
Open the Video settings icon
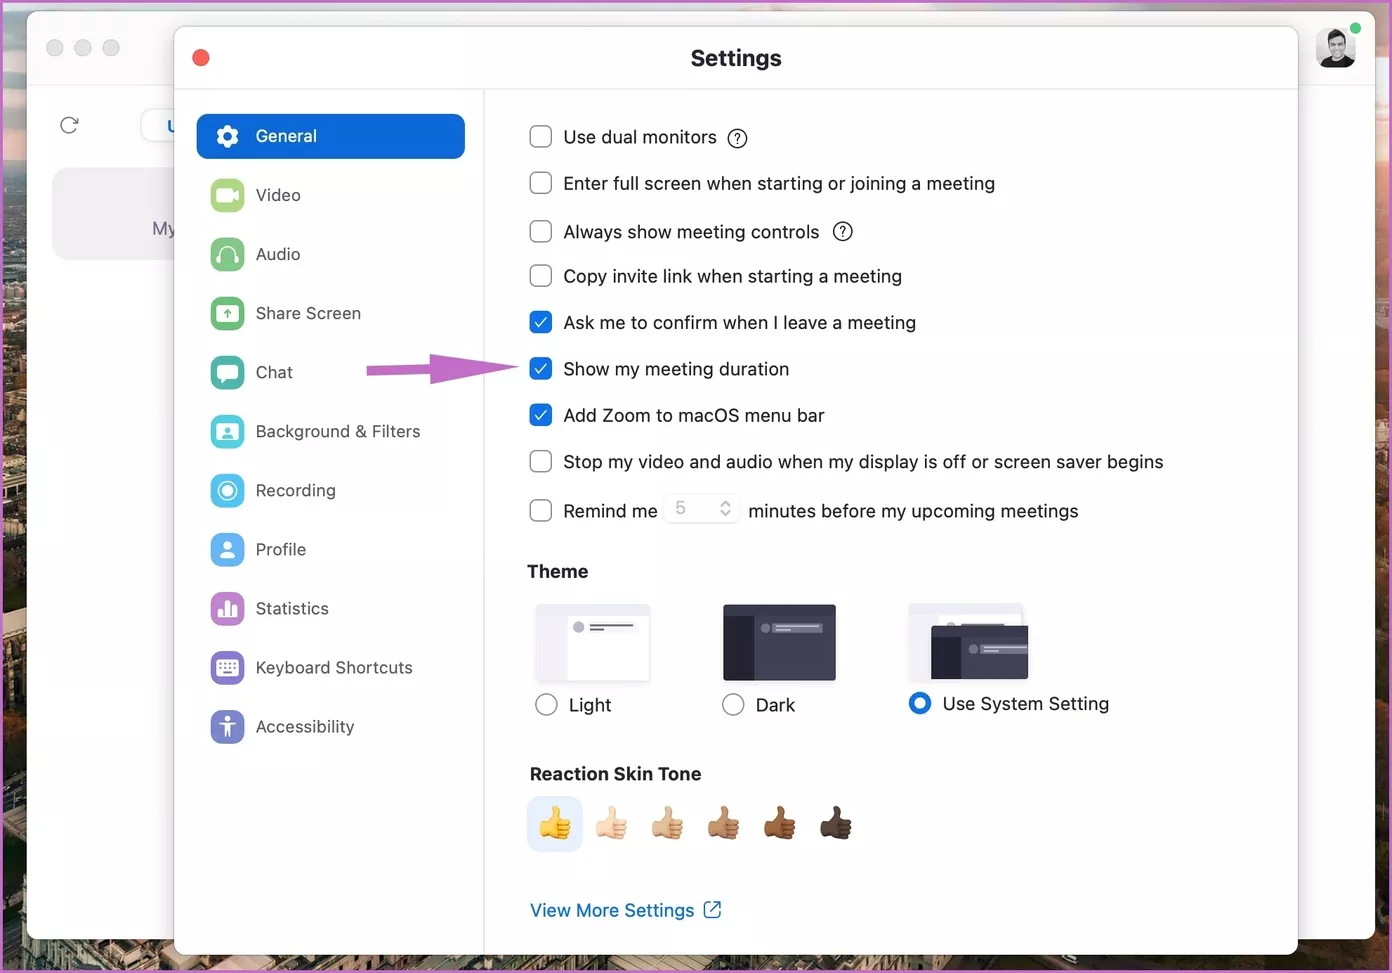227,195
